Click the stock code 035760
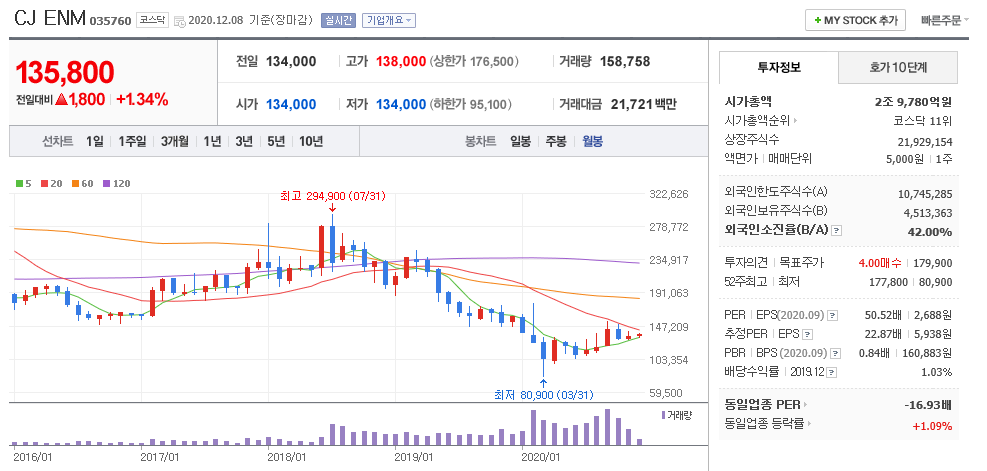This screenshot has width=987, height=471. [x=111, y=21]
